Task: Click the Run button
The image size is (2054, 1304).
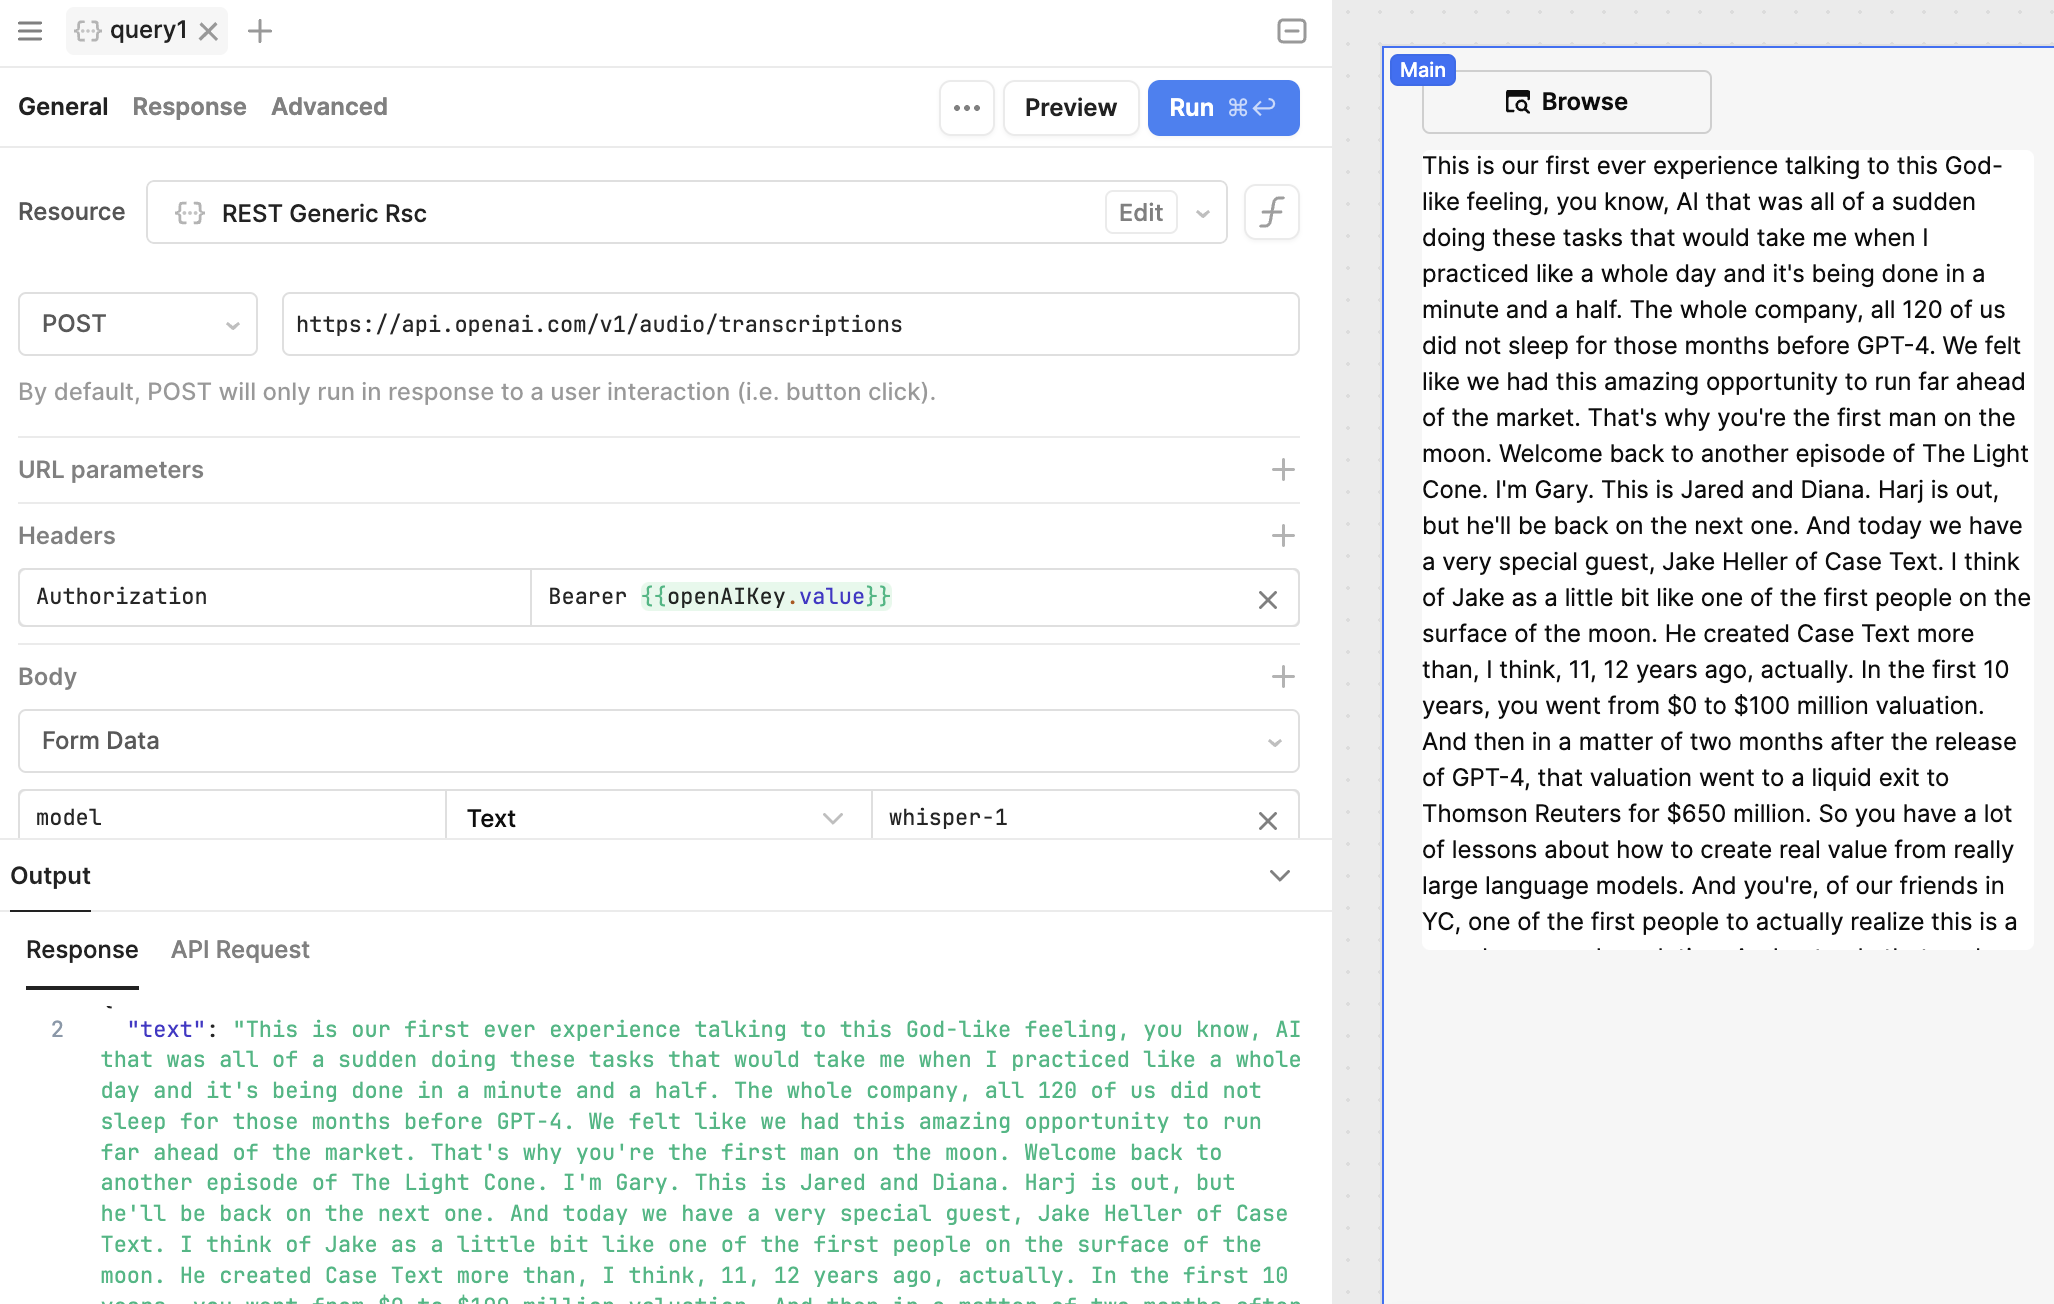Action: tap(1222, 108)
